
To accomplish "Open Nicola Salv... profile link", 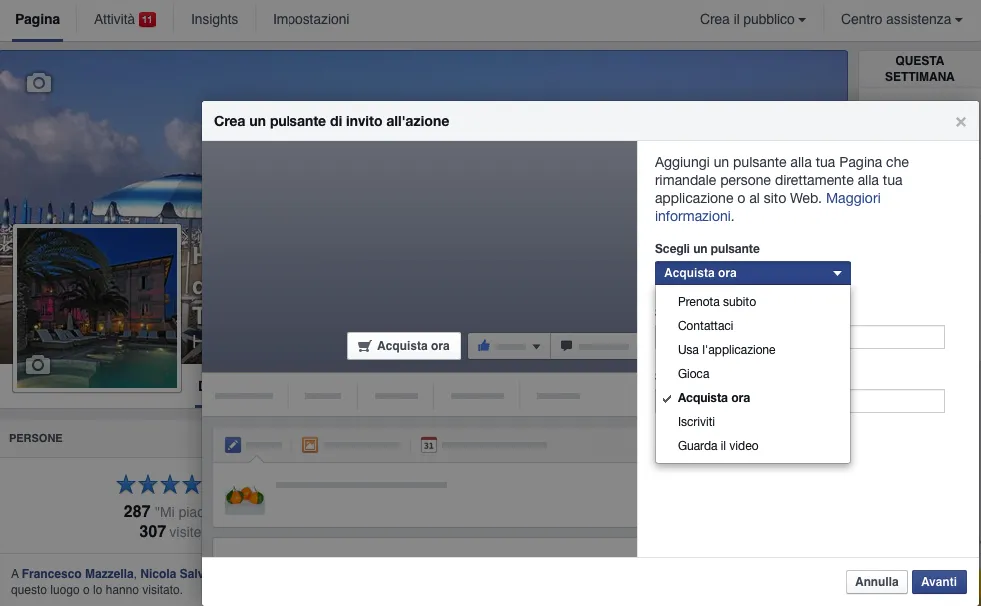I will point(171,573).
